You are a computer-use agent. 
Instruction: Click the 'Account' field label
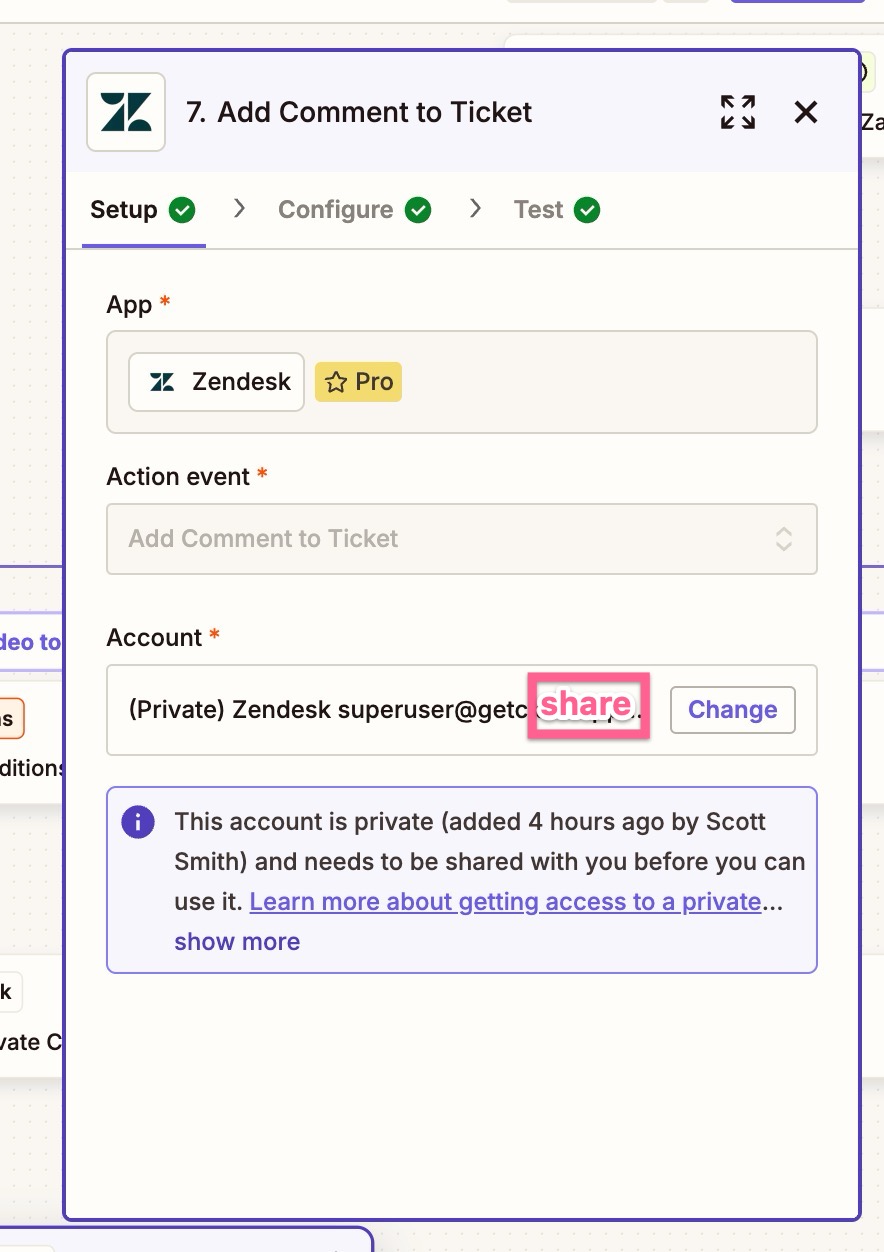point(155,638)
